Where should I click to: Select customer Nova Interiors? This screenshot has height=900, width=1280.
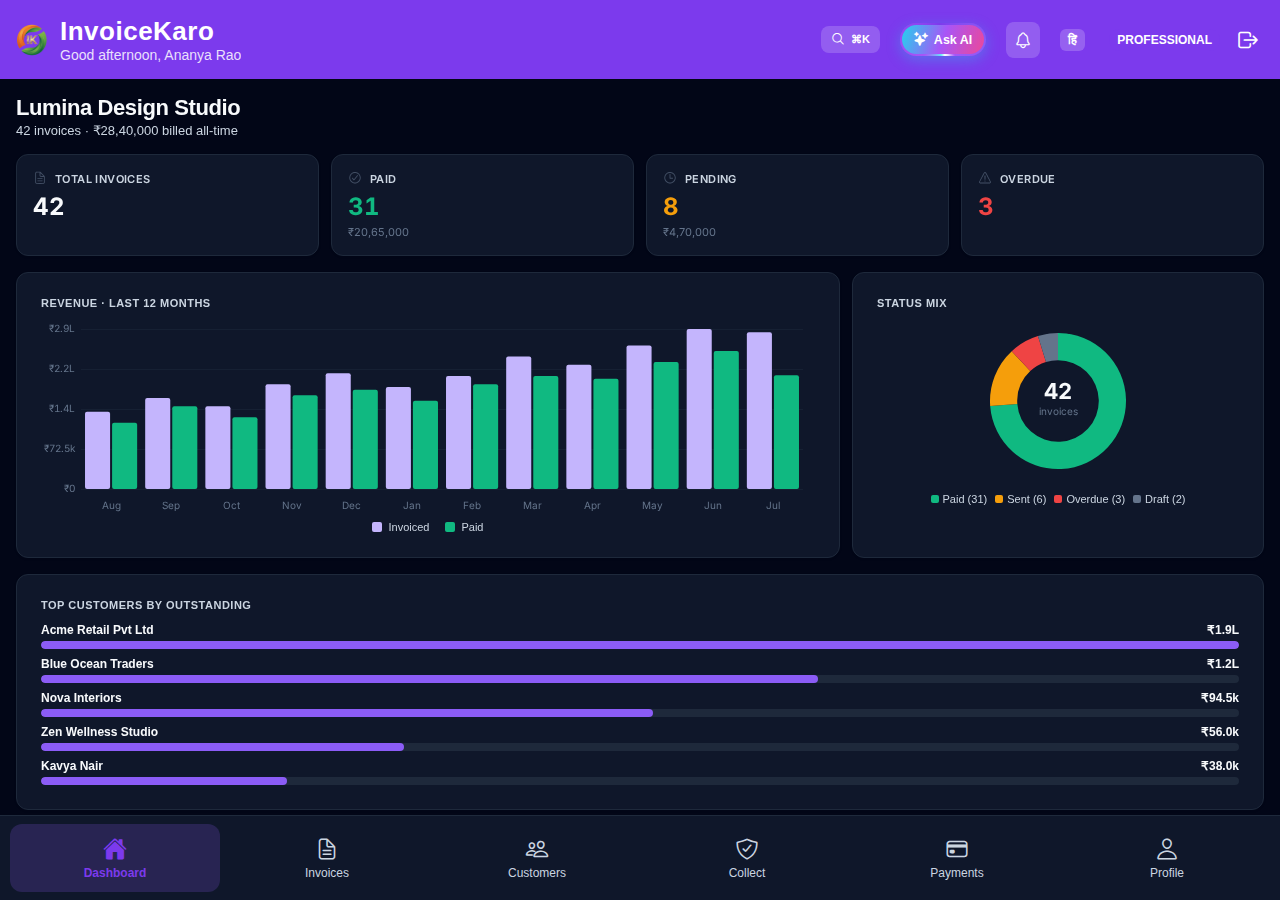coord(81,698)
